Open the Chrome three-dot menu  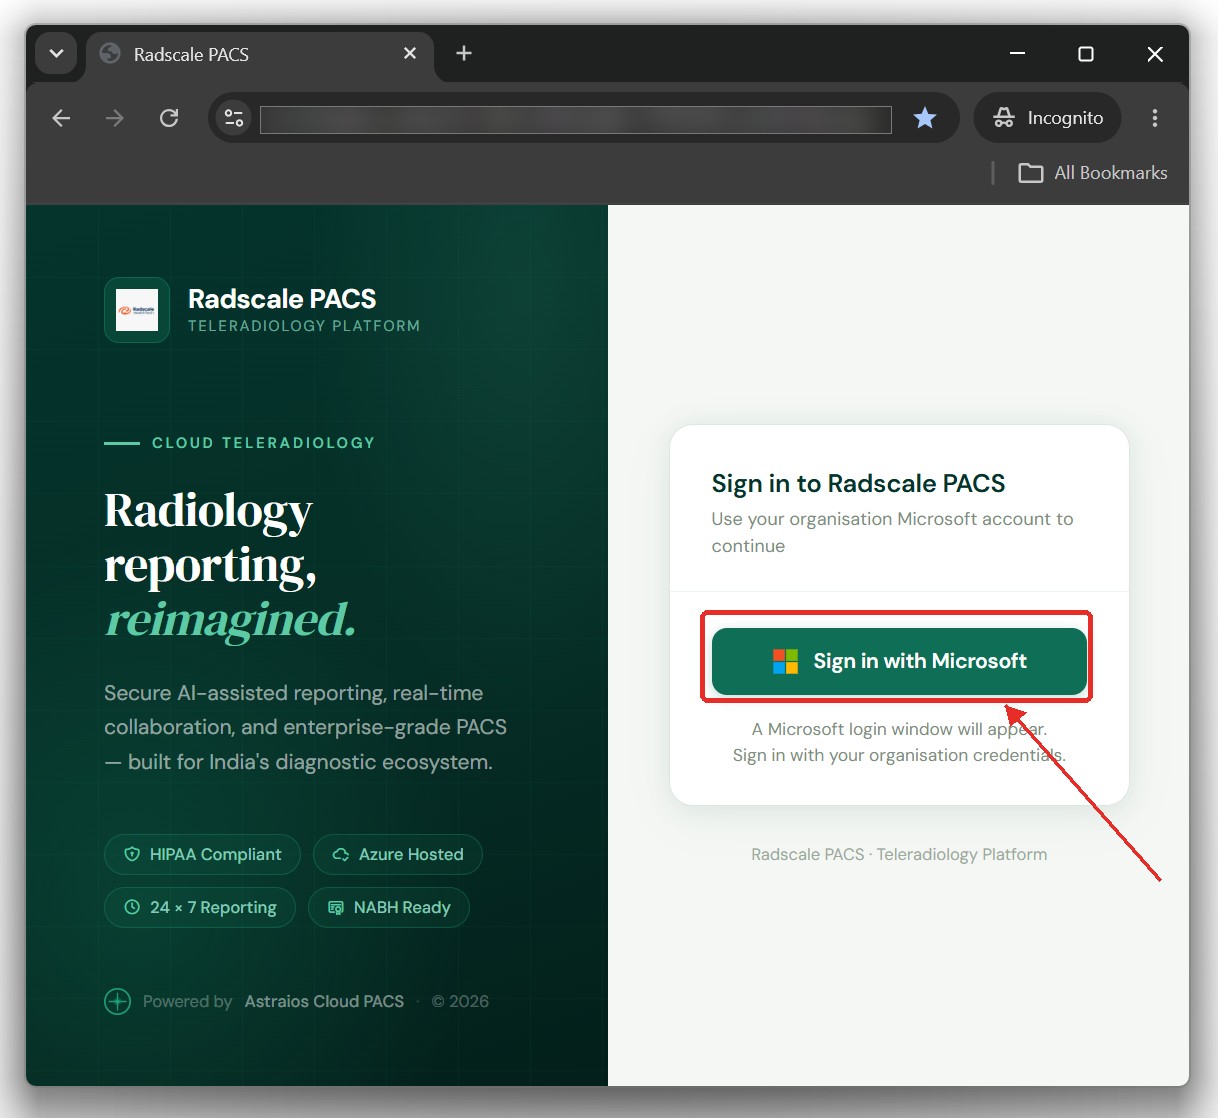point(1155,118)
